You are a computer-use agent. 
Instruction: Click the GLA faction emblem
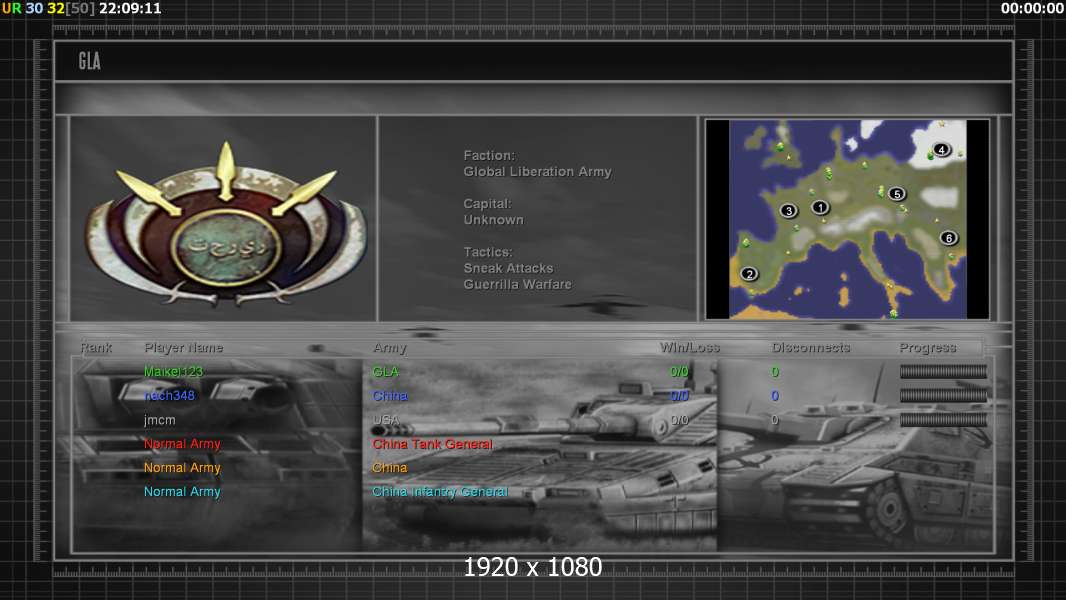click(x=226, y=223)
